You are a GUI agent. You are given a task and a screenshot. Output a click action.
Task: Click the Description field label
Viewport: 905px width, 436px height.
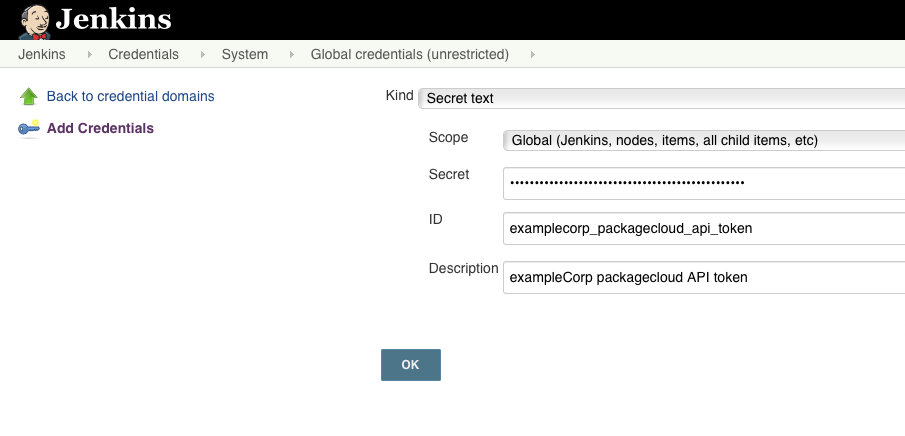pyautogui.click(x=463, y=269)
